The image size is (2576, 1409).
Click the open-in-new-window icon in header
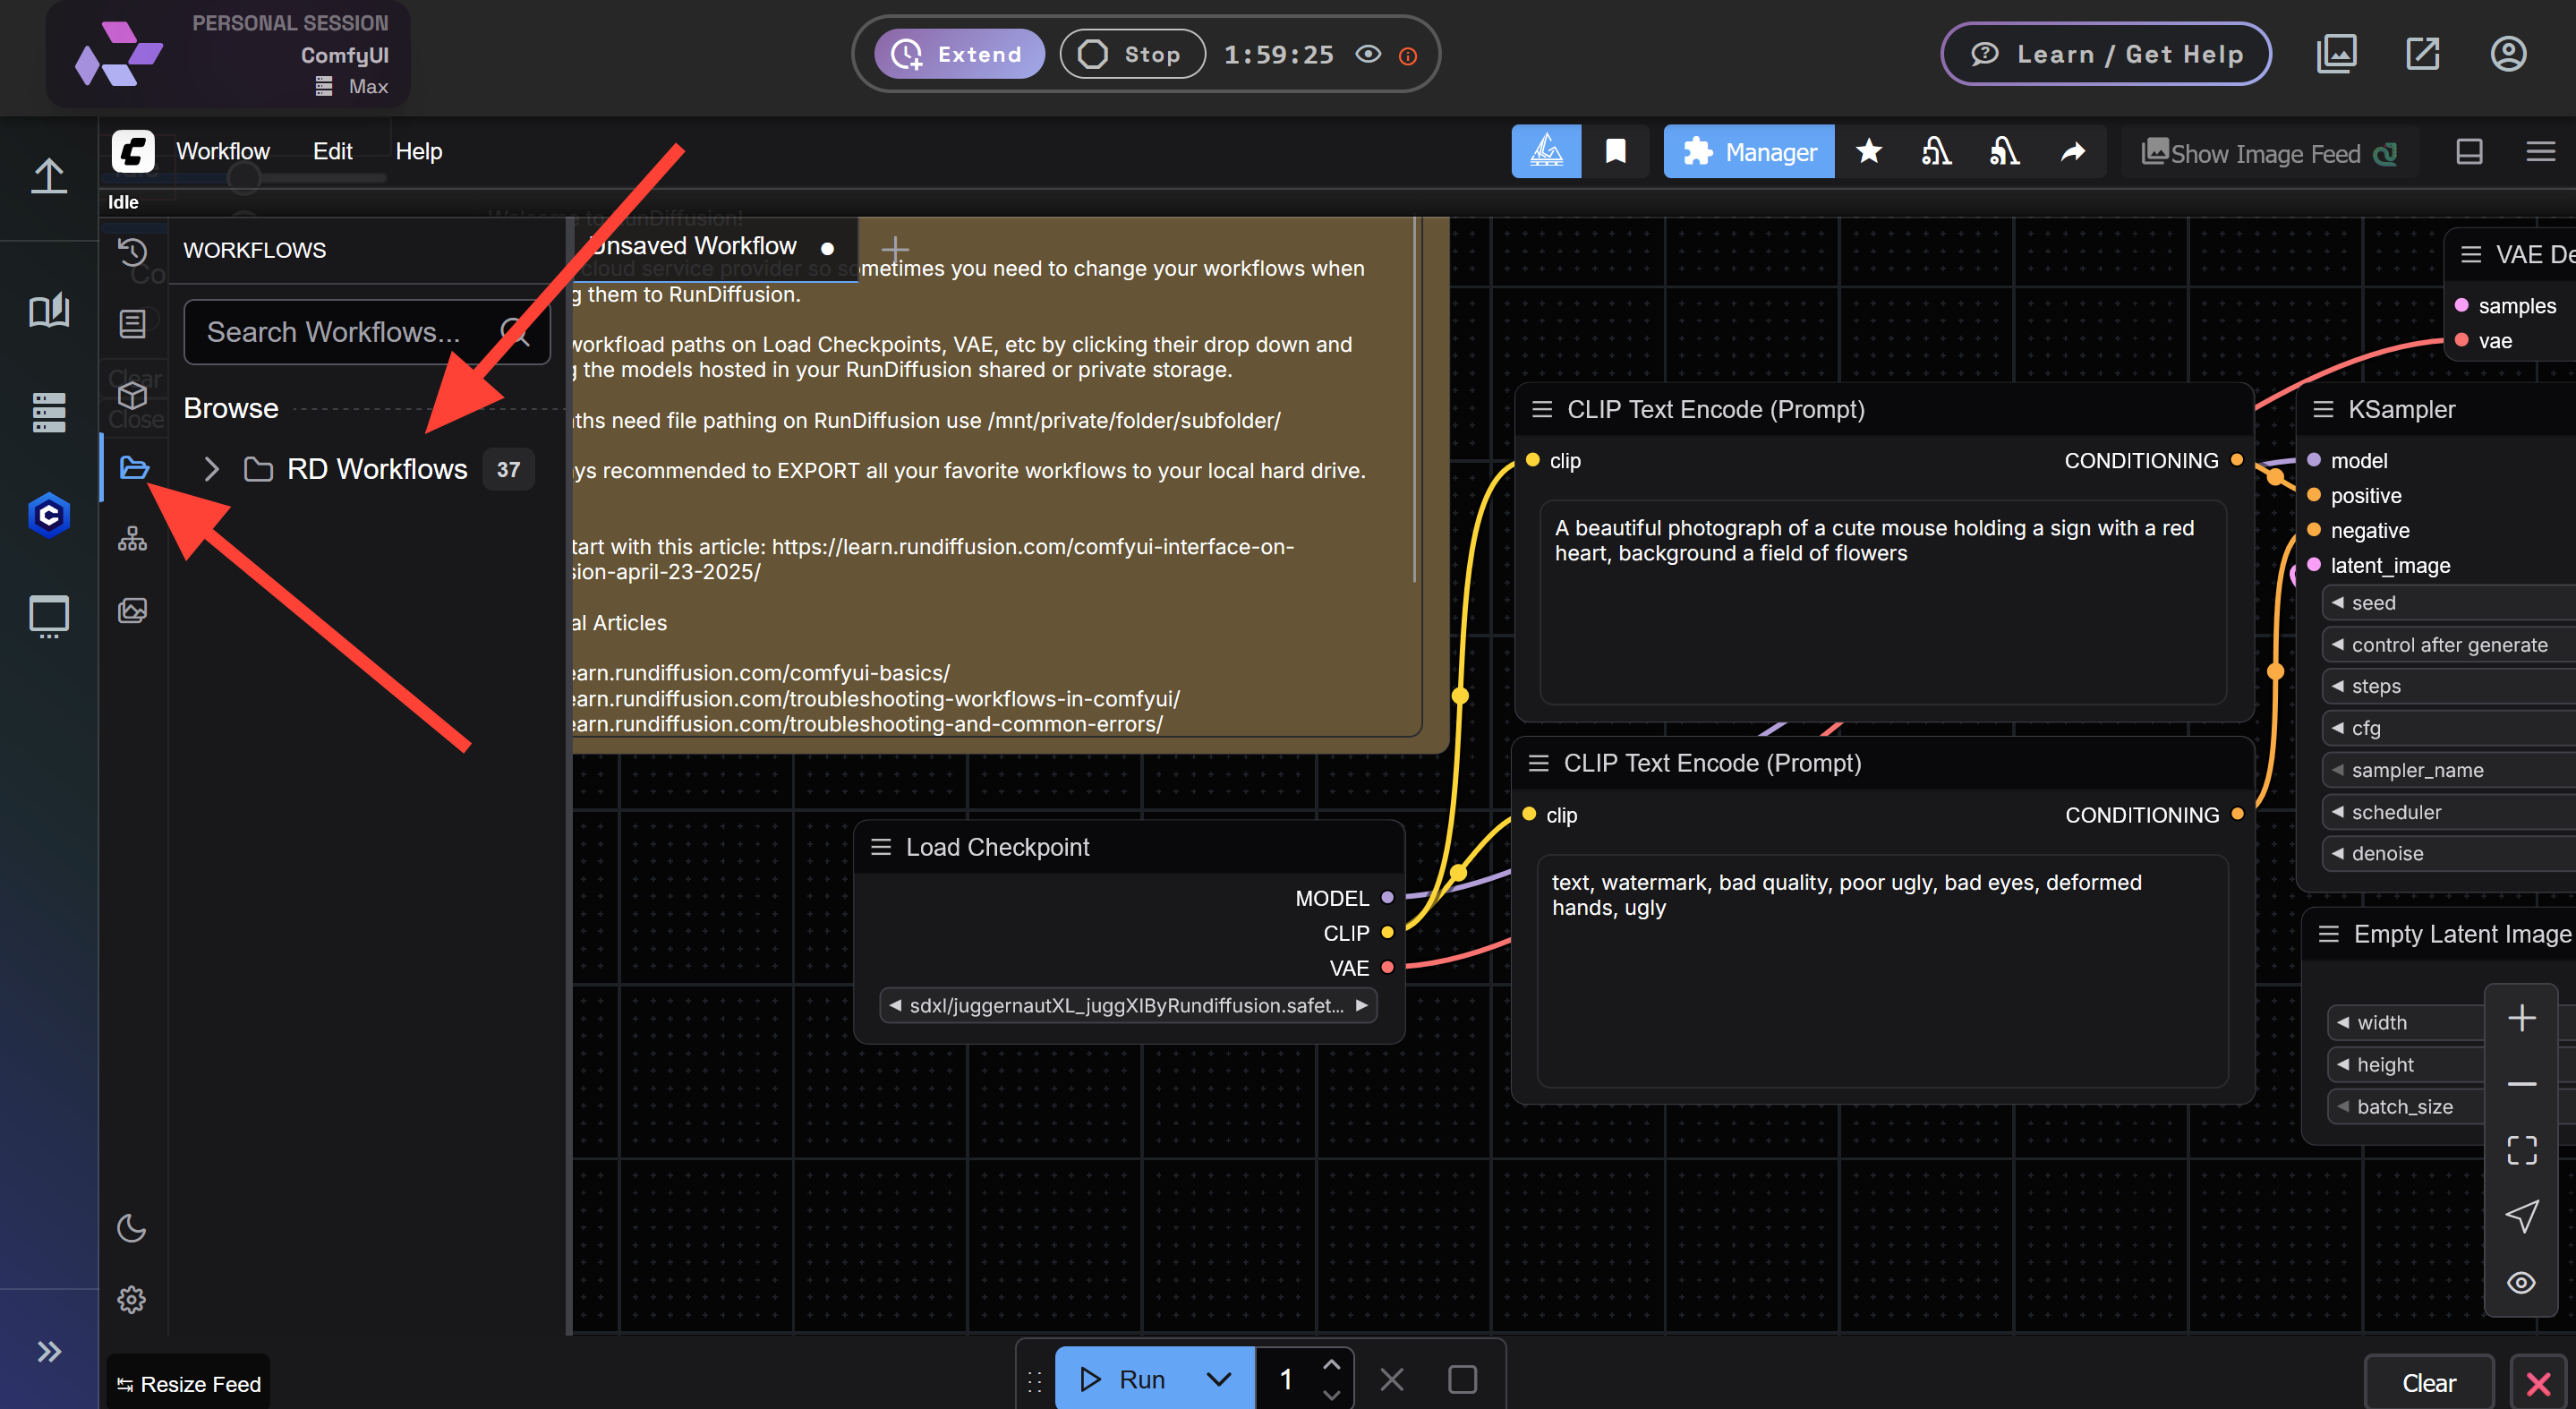coord(2422,54)
